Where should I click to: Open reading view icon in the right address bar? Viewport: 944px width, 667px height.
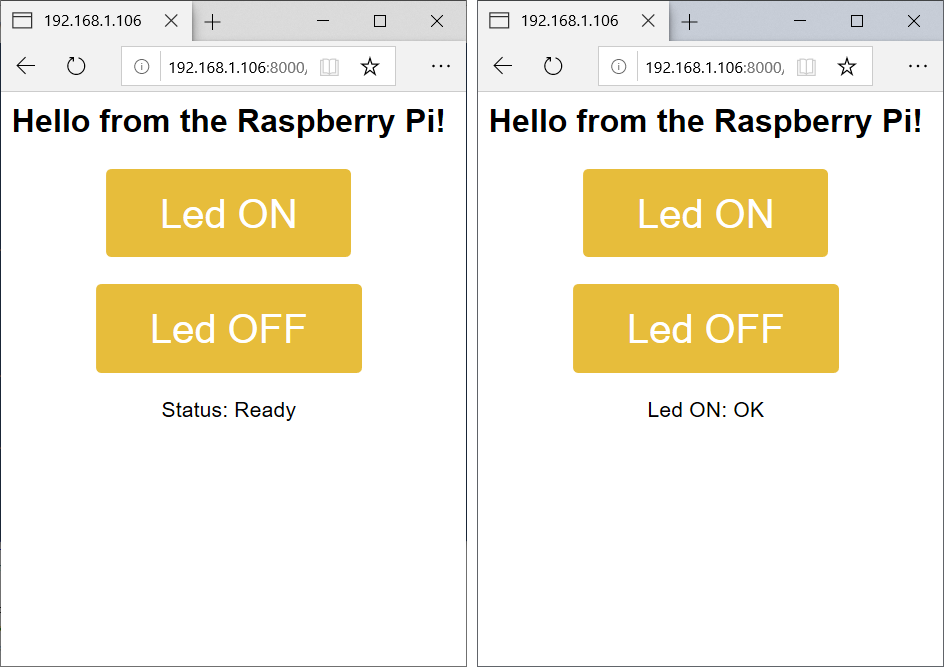[807, 66]
